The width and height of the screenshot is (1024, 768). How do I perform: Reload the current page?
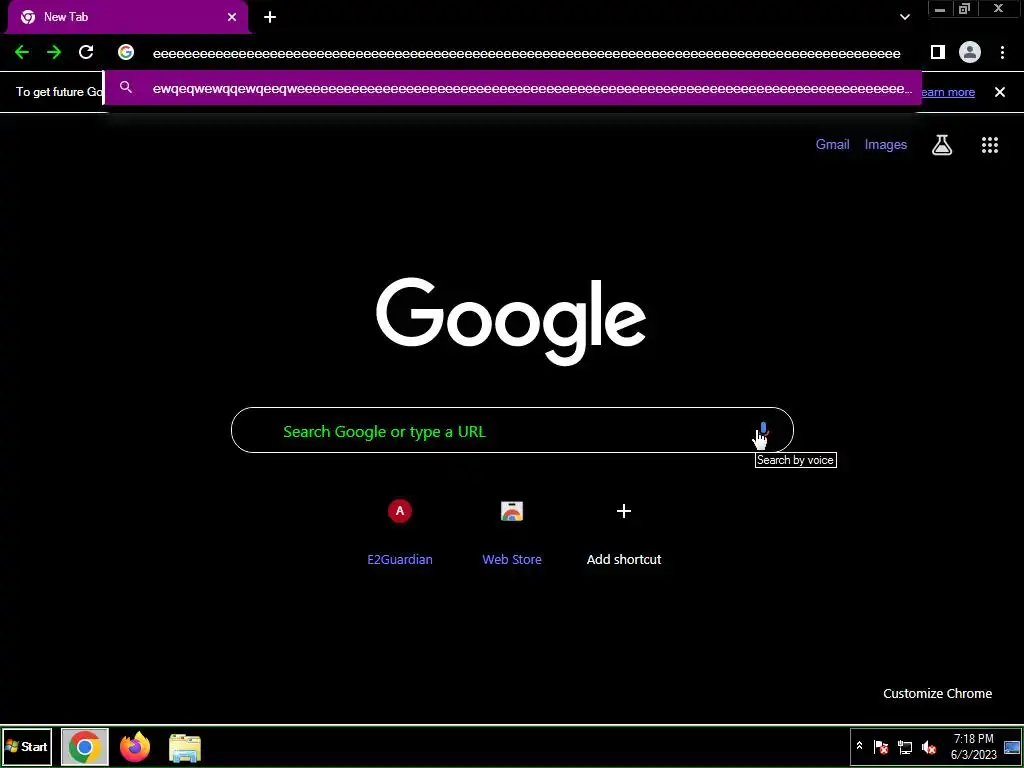click(86, 52)
